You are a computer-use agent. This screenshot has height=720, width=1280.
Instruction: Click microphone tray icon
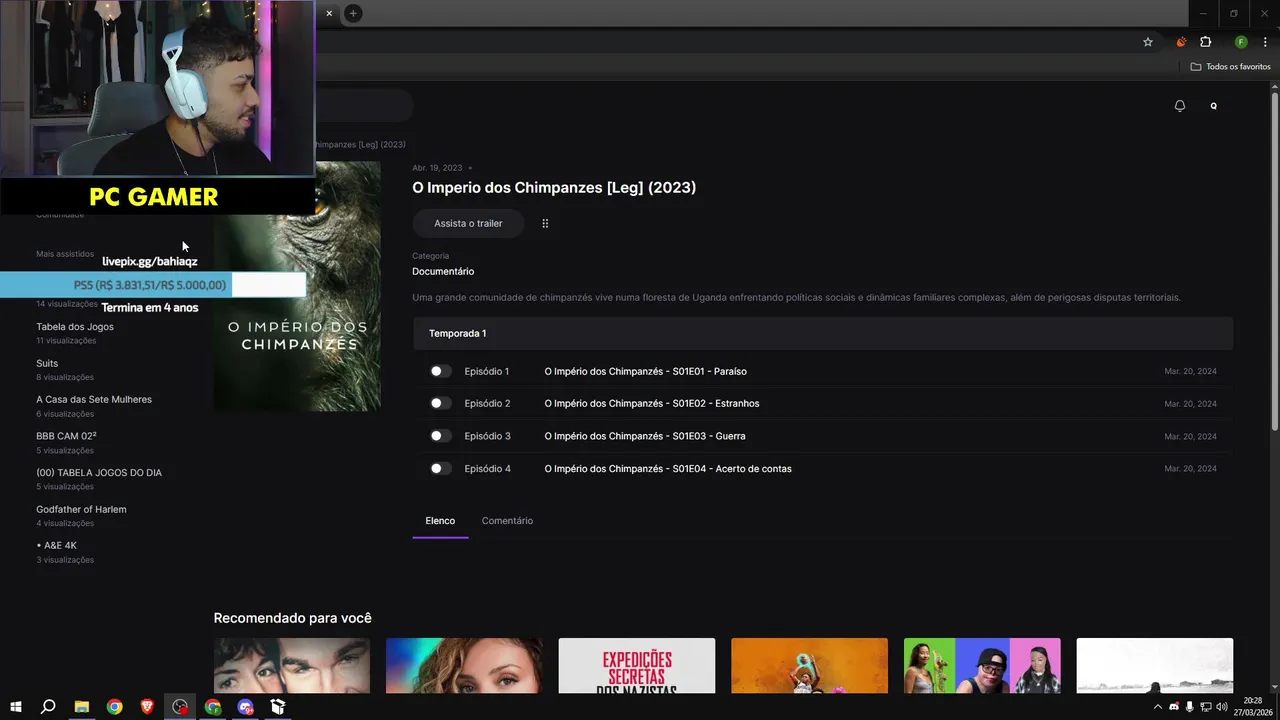(x=1190, y=707)
